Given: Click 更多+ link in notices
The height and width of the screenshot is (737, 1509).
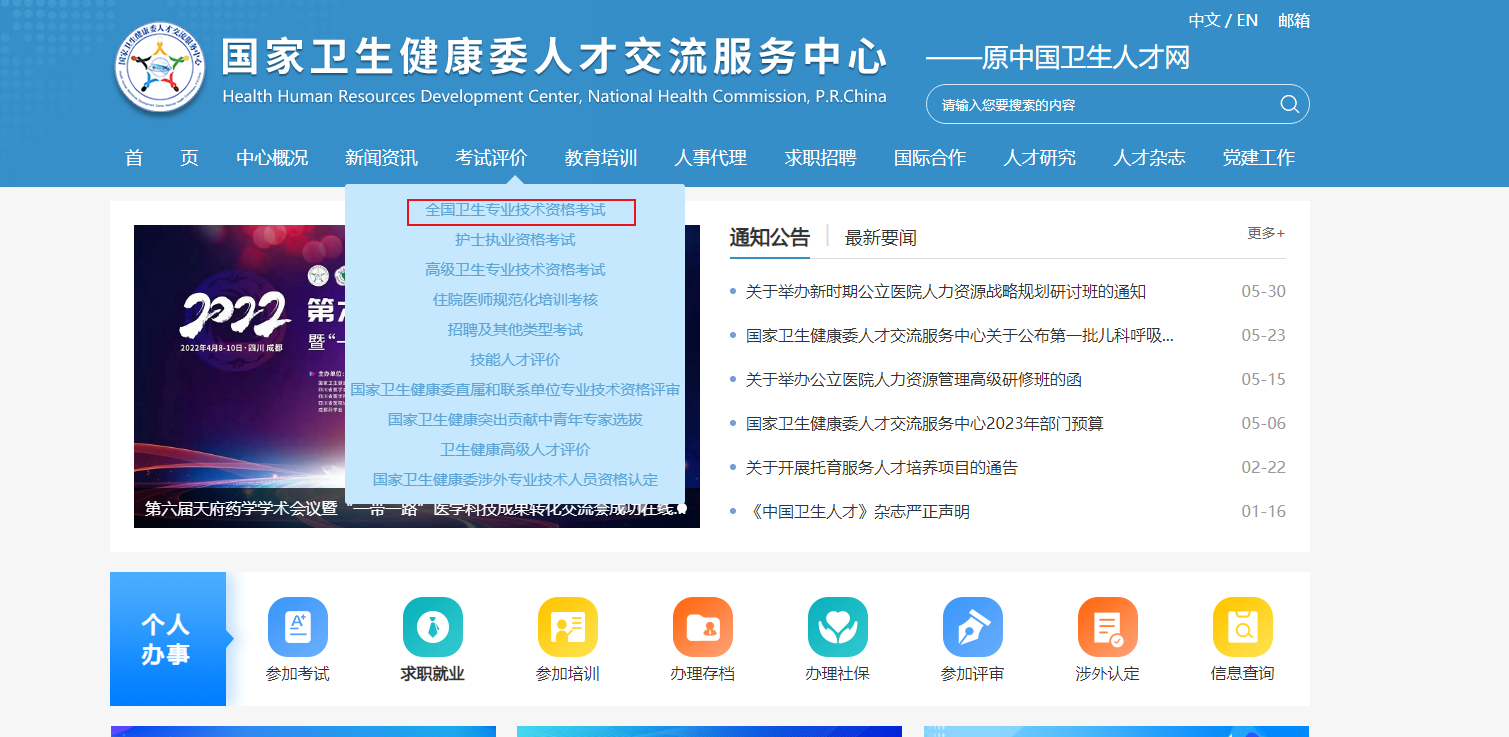Looking at the screenshot, I should [x=1265, y=233].
